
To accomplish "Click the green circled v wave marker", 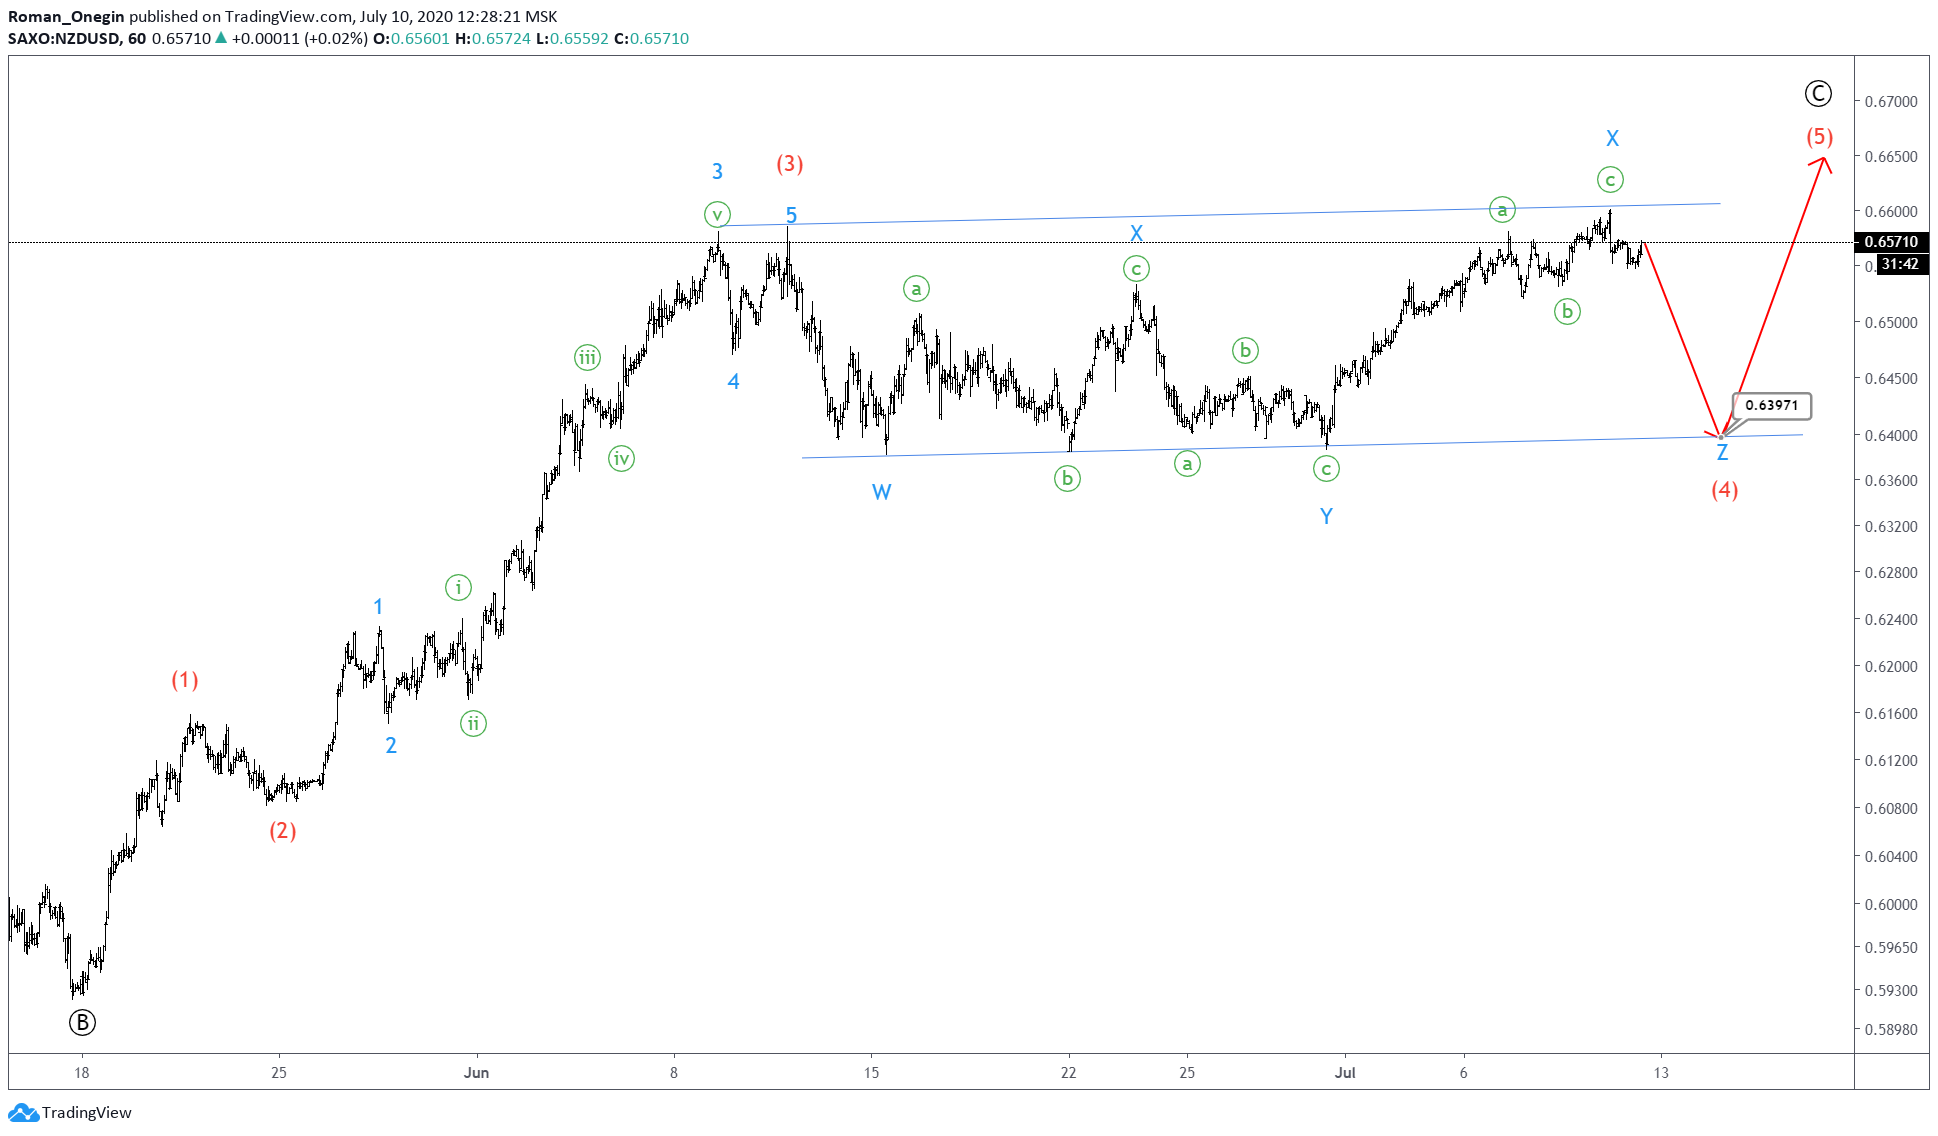I will point(717,214).
